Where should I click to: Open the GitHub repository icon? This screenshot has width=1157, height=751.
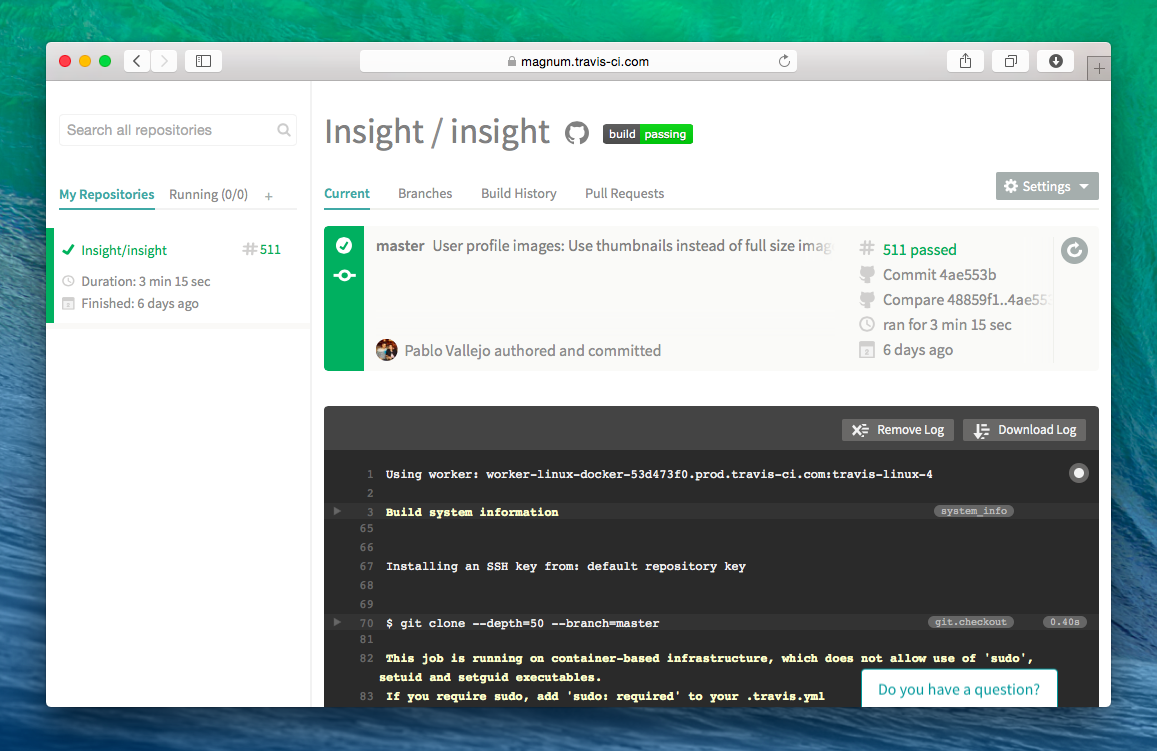click(x=577, y=134)
